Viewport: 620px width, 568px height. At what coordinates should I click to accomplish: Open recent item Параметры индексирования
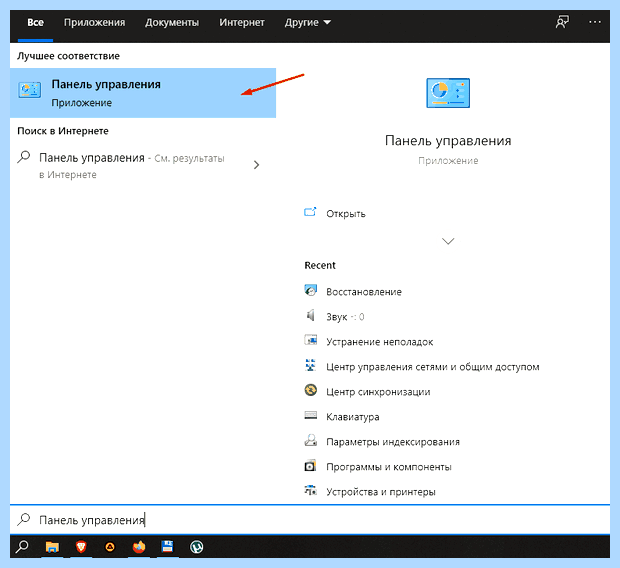coord(393,441)
